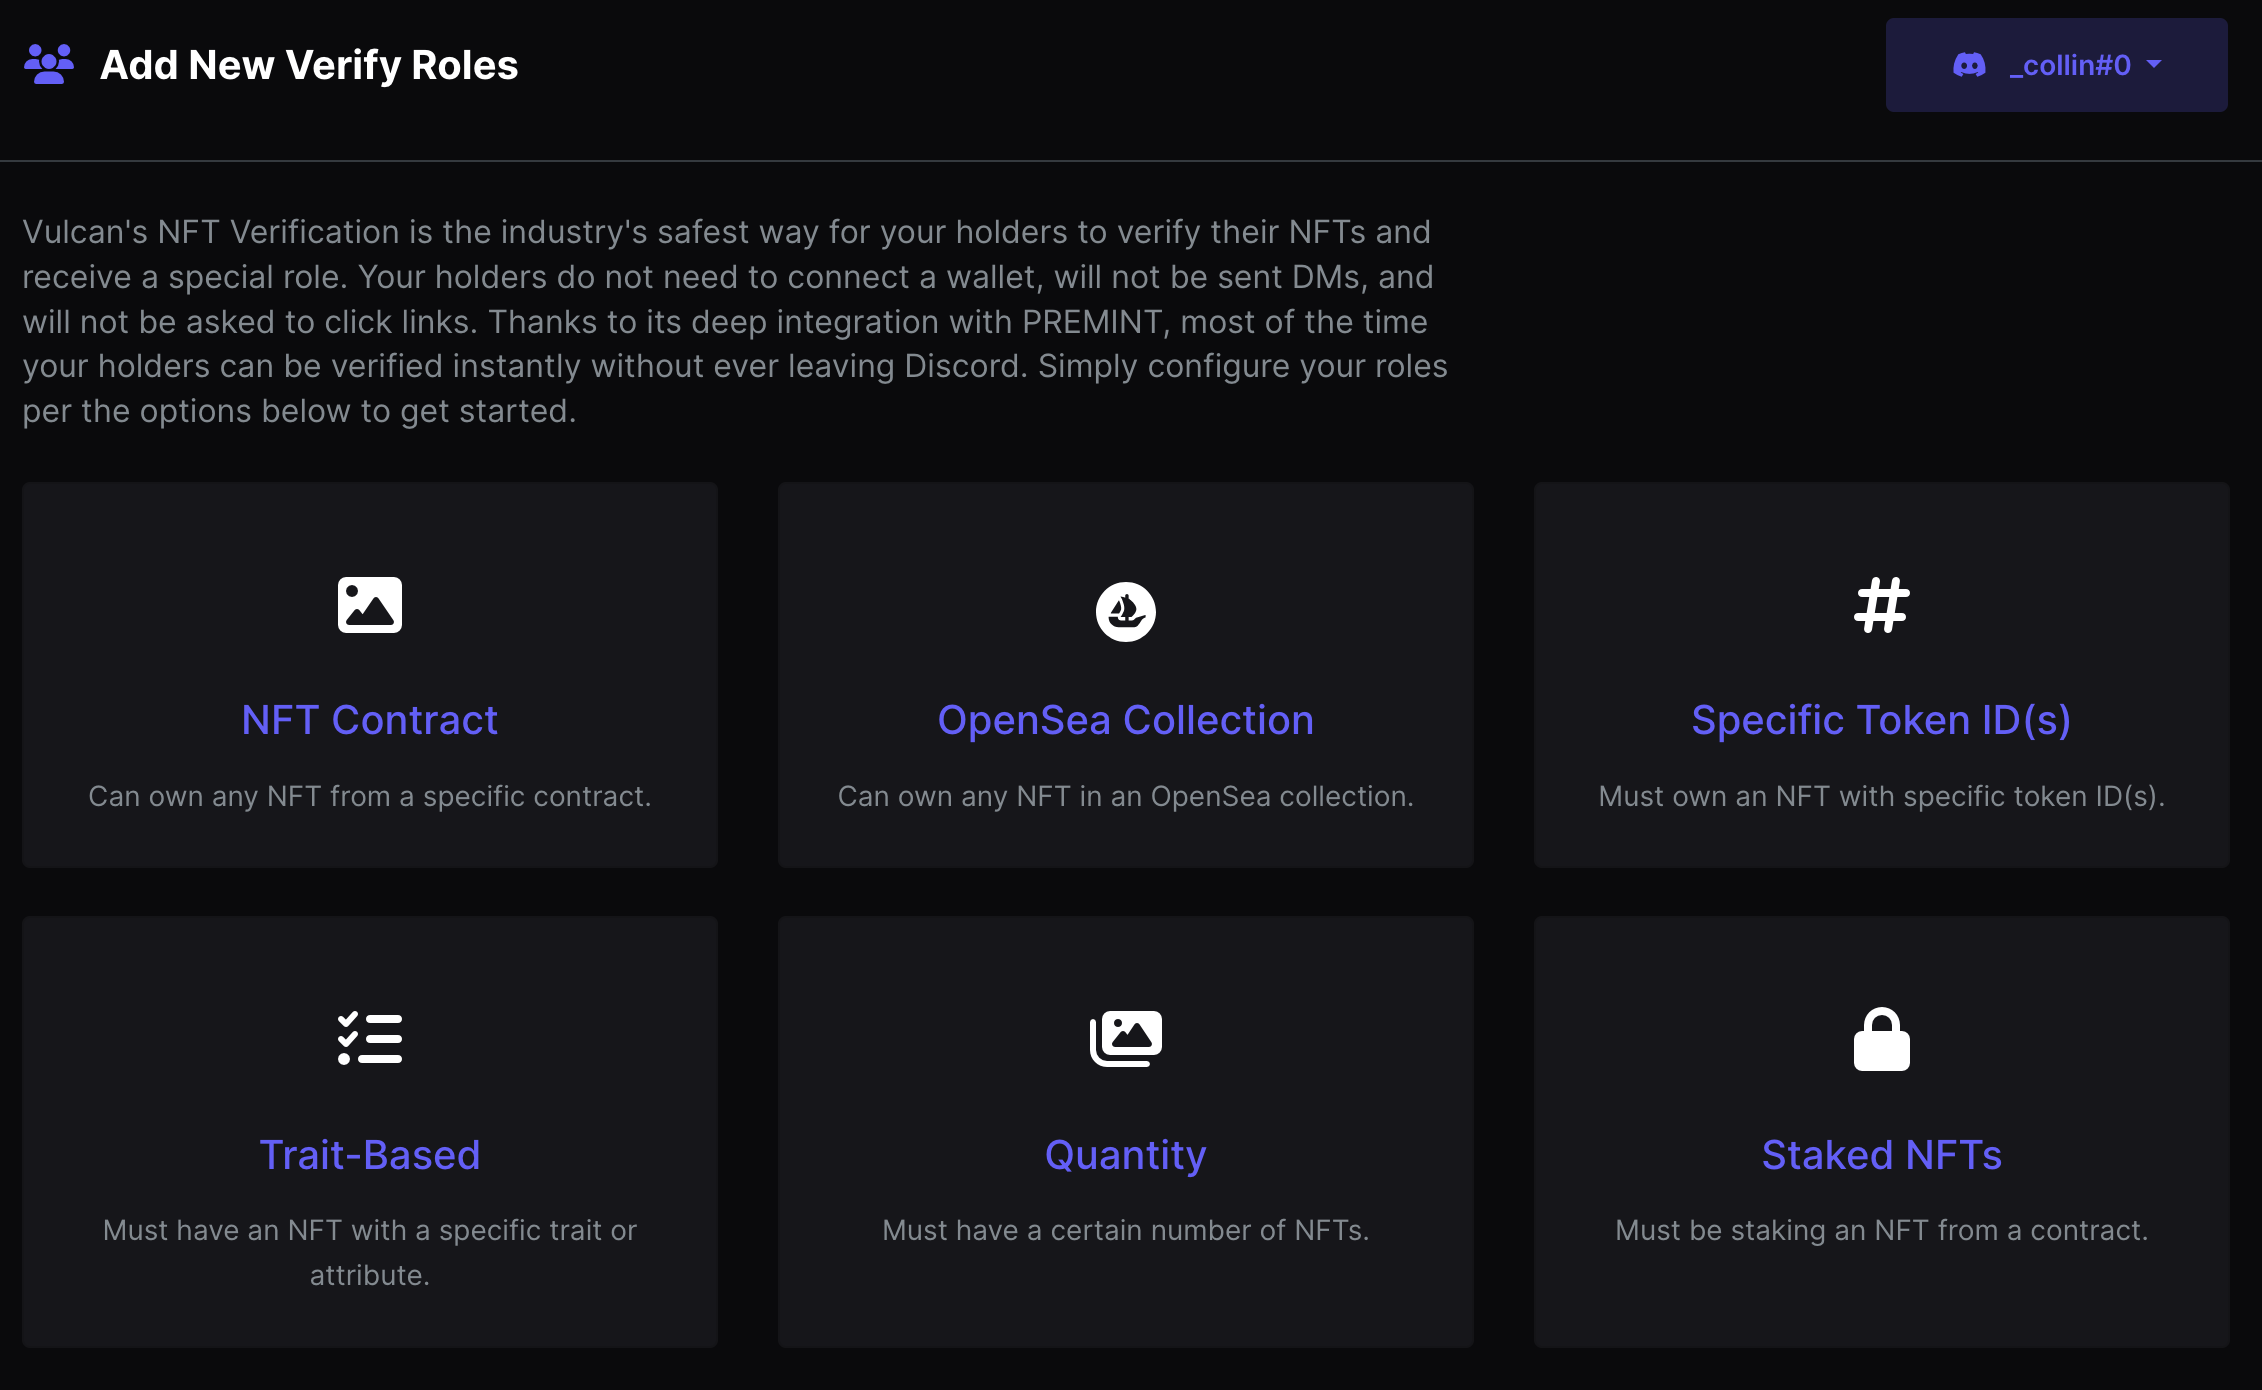Image resolution: width=2262 pixels, height=1390 pixels.
Task: Click the NFT Contract picture icon
Action: [370, 605]
